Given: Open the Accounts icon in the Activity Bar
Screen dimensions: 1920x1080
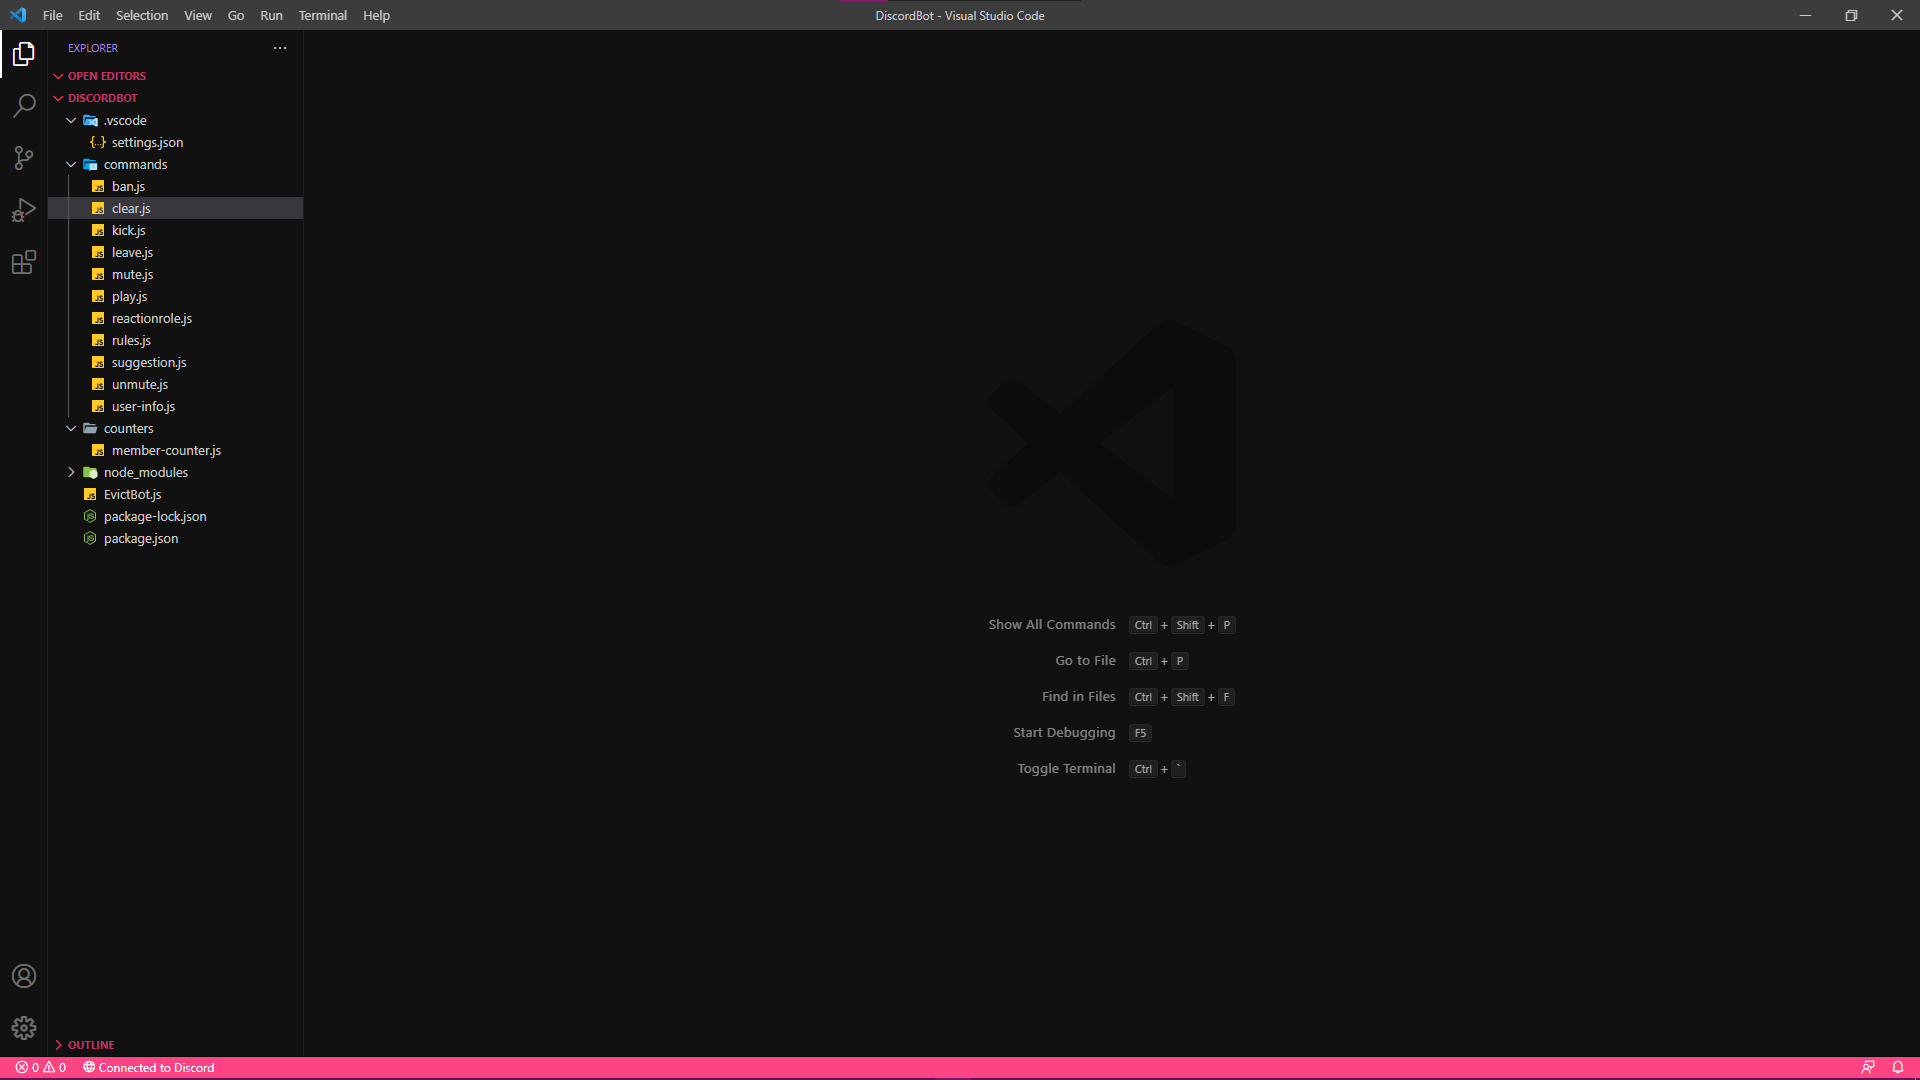Looking at the screenshot, I should click(24, 976).
